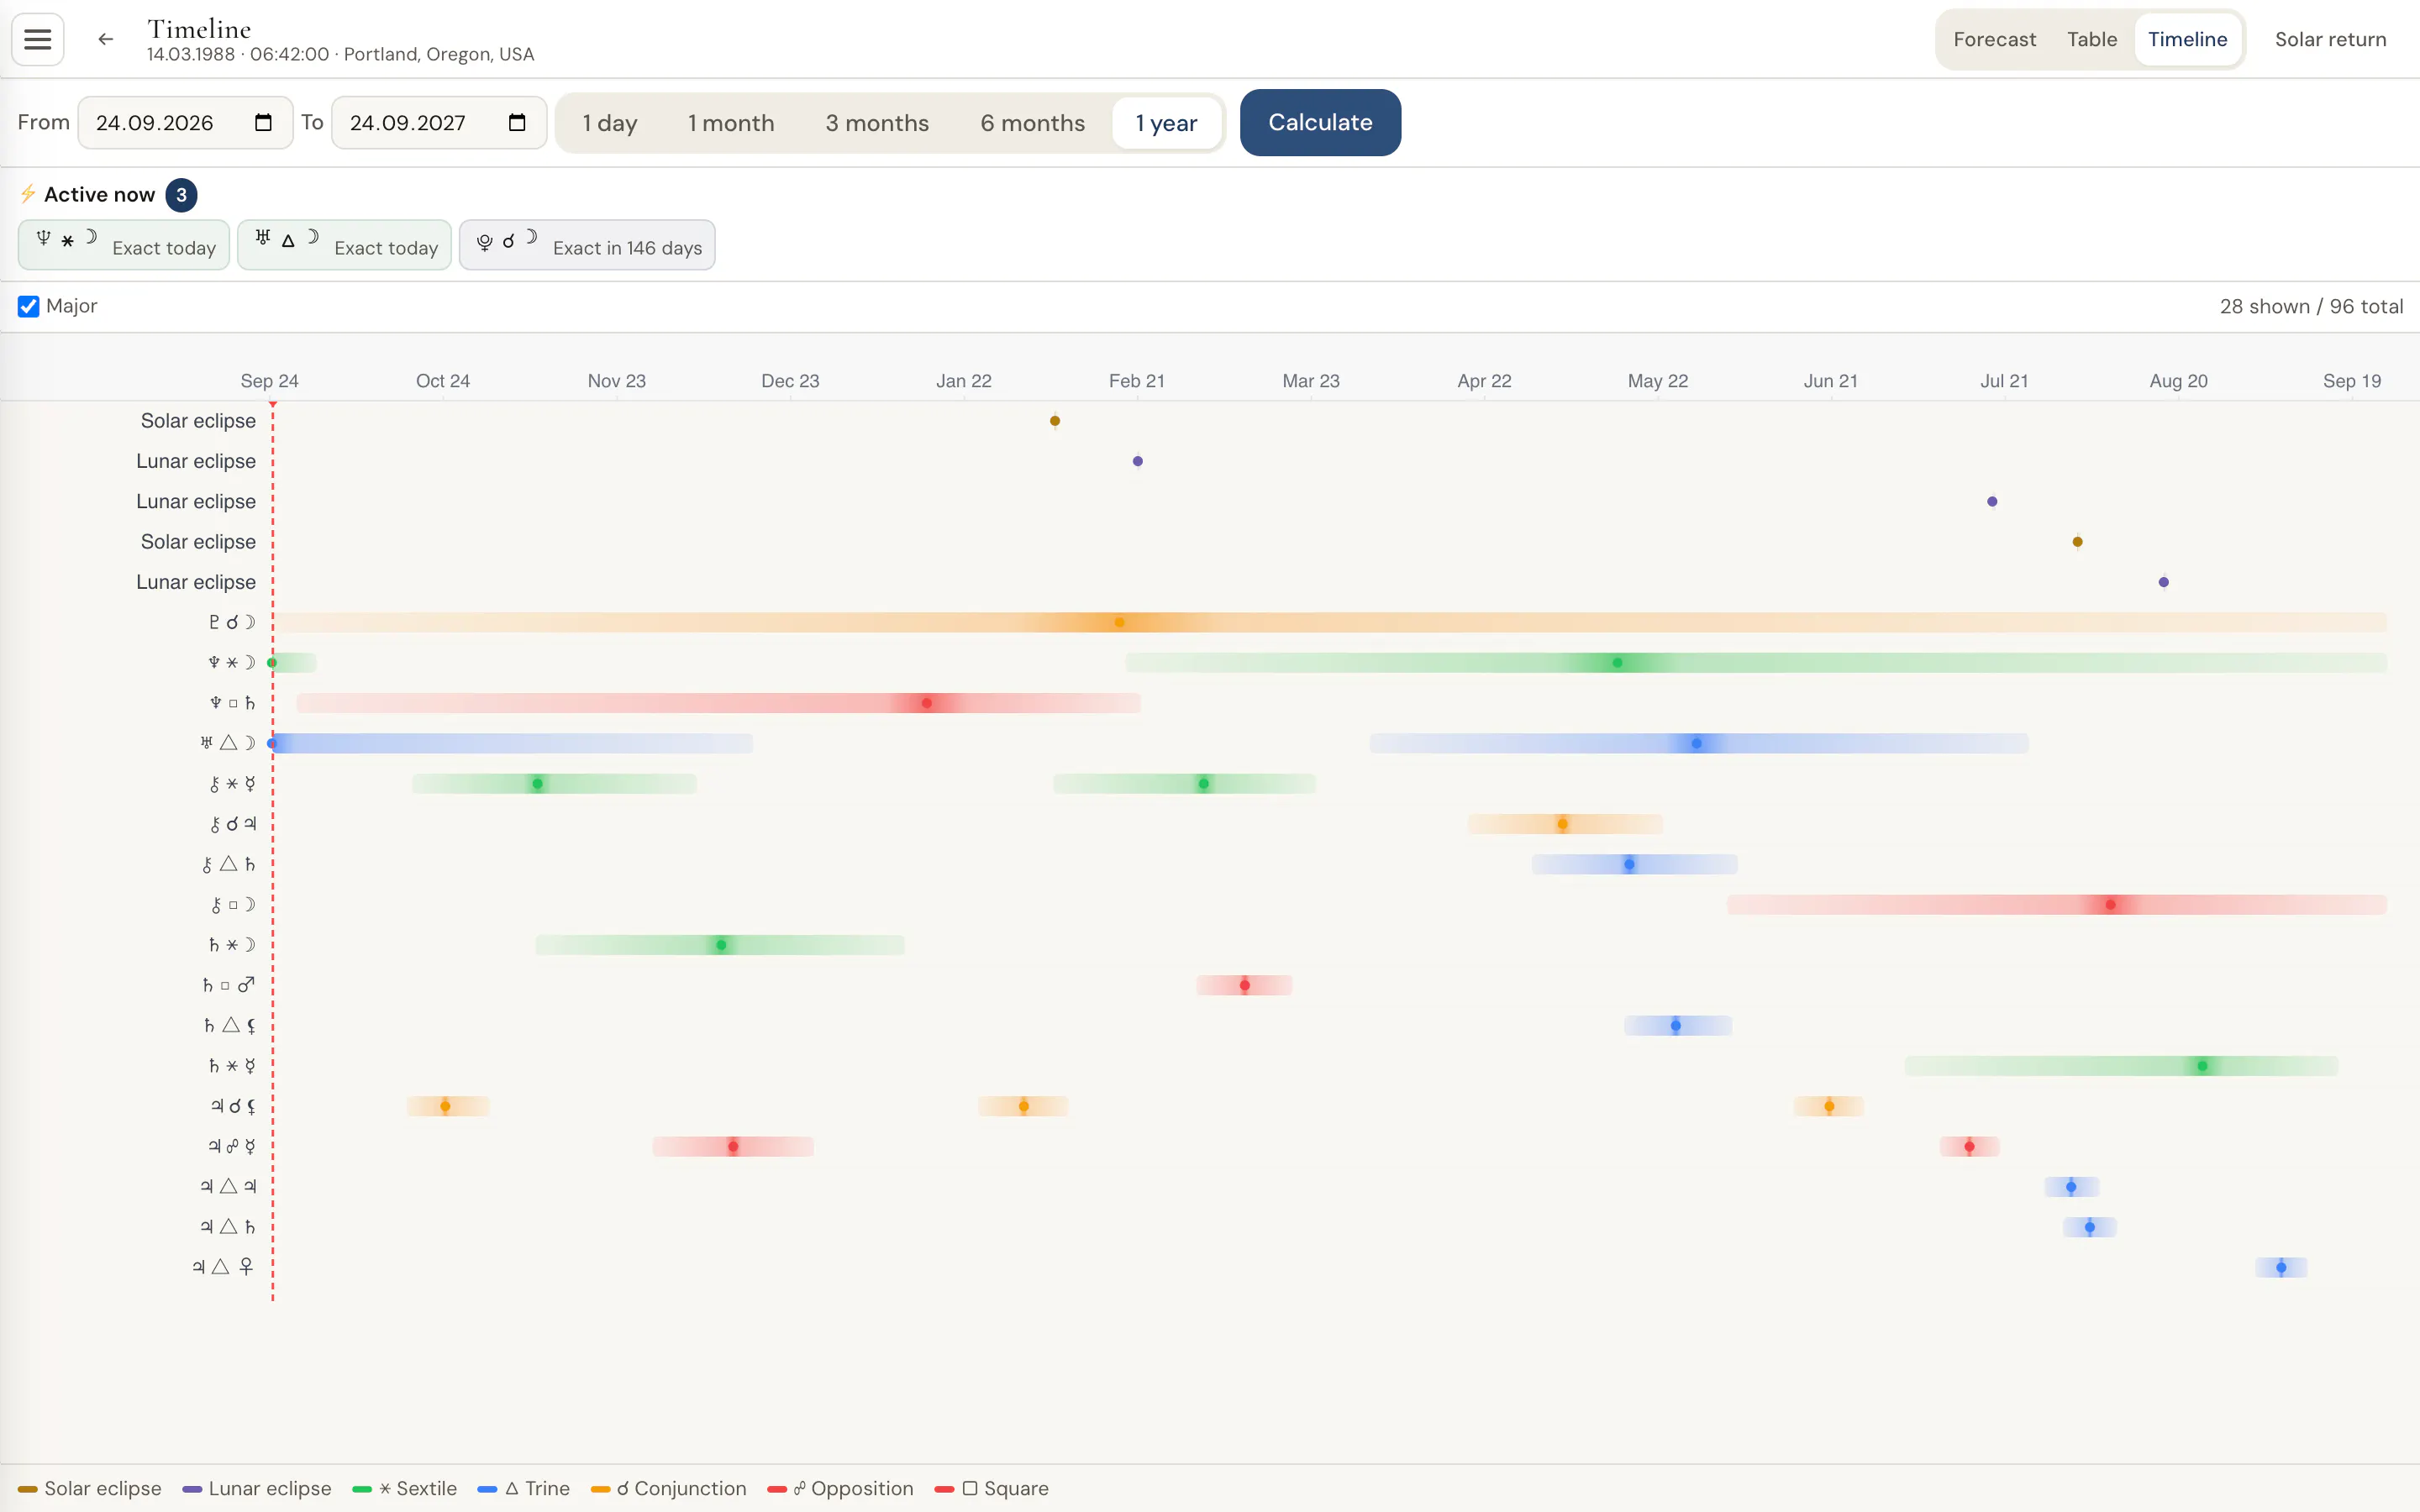The height and width of the screenshot is (1512, 2420).
Task: Click Jupiter conjunct Lilith dot near Oct 24
Action: pyautogui.click(x=445, y=1106)
